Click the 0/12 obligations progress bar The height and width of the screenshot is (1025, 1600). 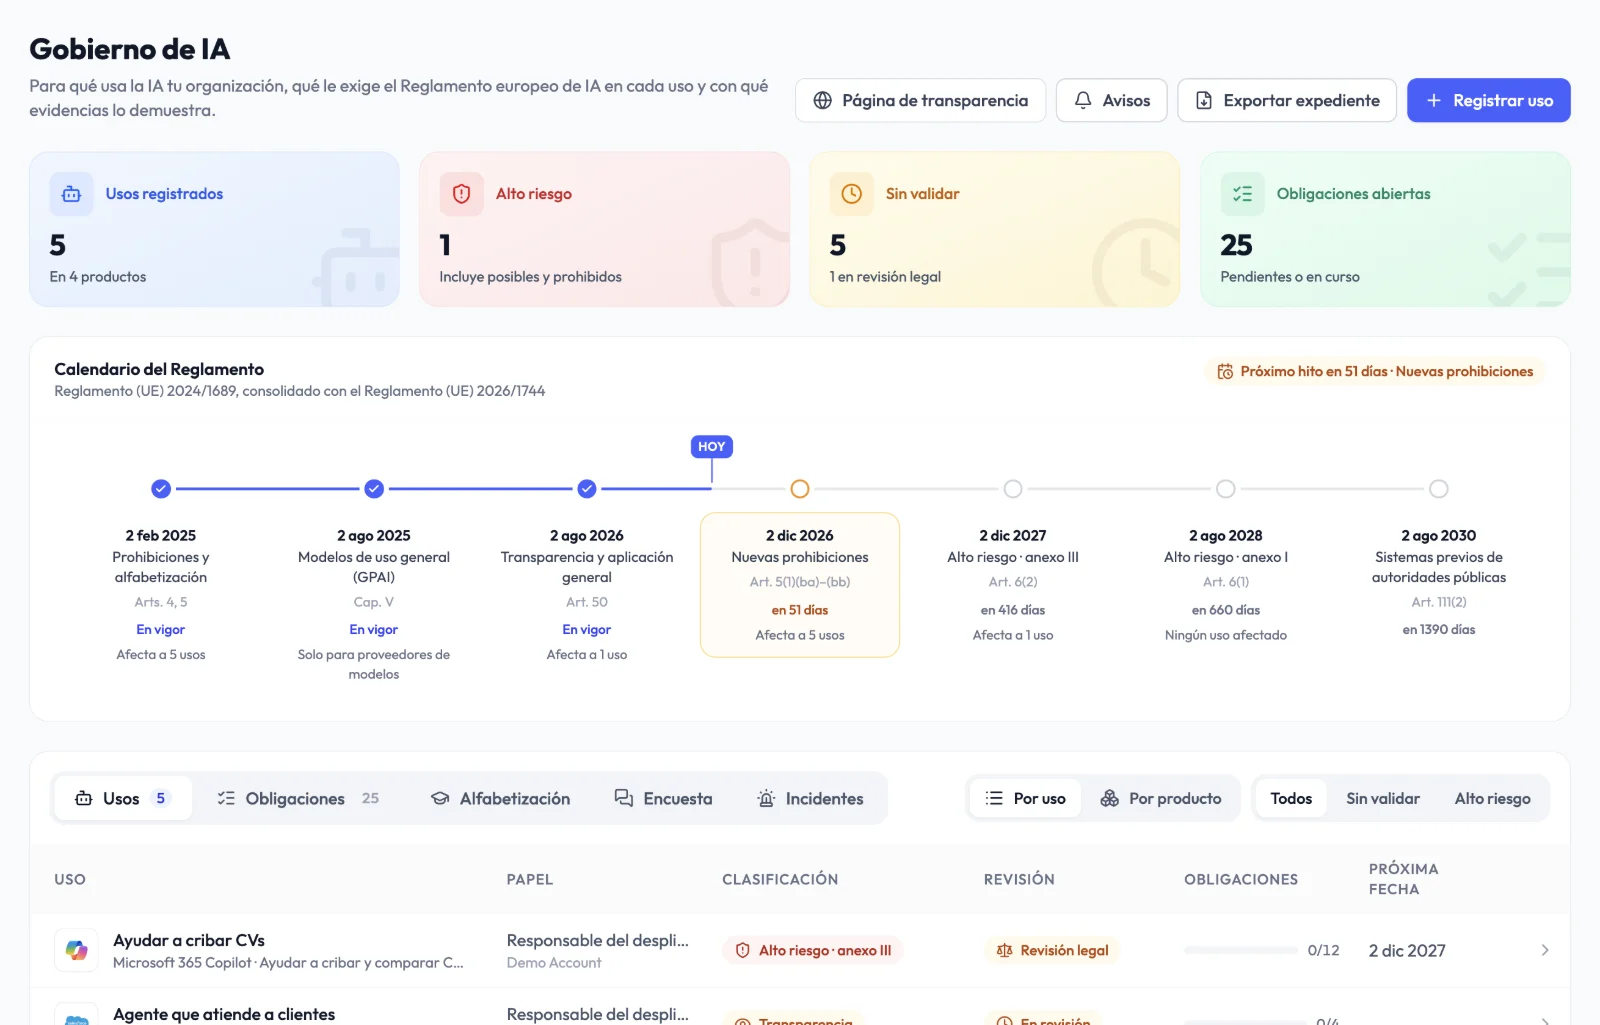[x=1240, y=950]
